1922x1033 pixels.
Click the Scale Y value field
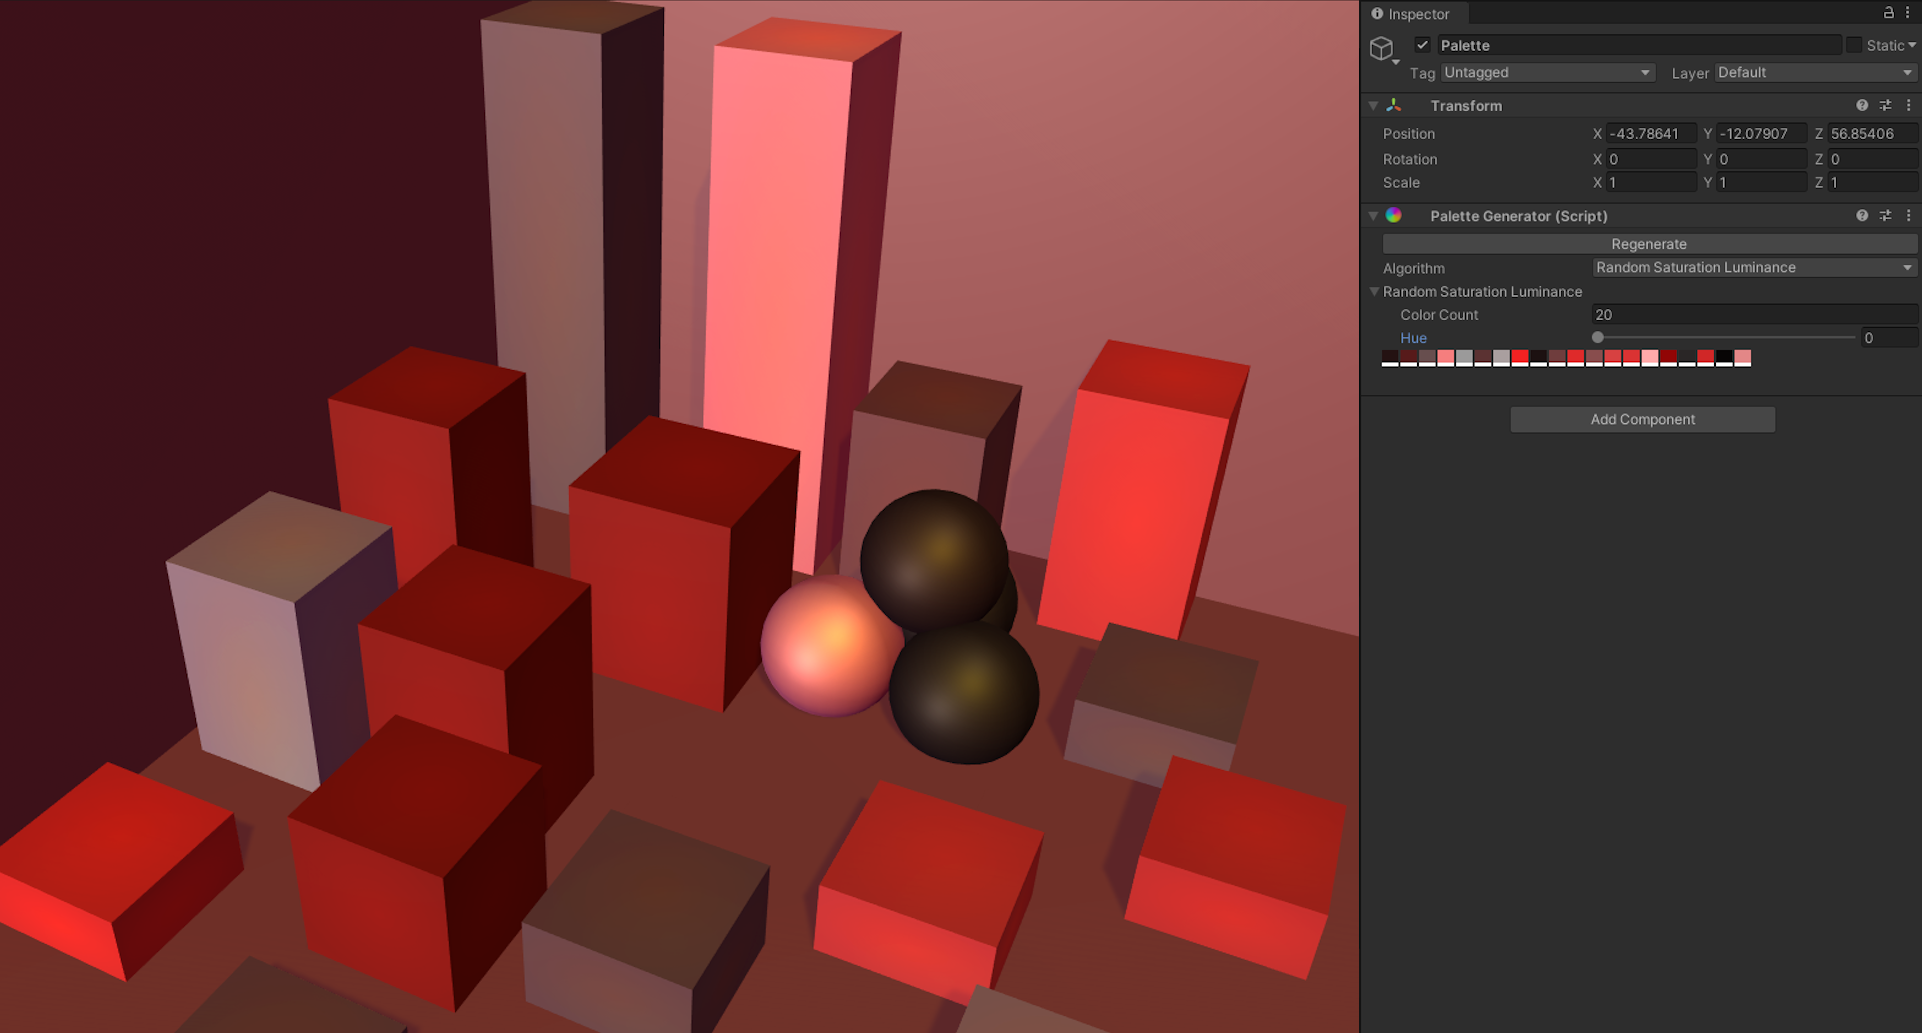point(1762,182)
